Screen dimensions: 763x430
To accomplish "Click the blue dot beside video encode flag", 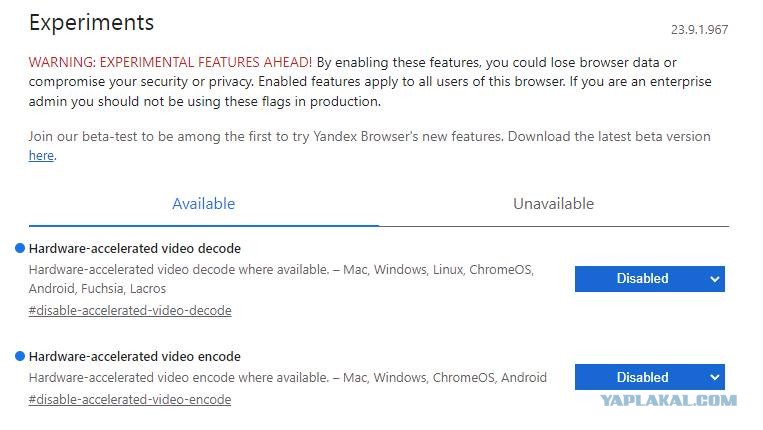I will (20, 357).
